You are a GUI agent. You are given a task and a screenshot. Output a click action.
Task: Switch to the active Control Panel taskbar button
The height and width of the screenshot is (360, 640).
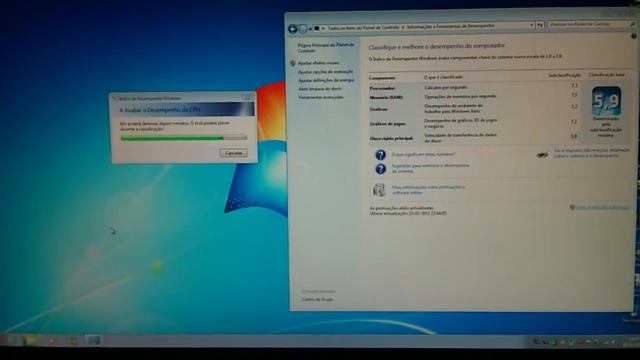94,340
